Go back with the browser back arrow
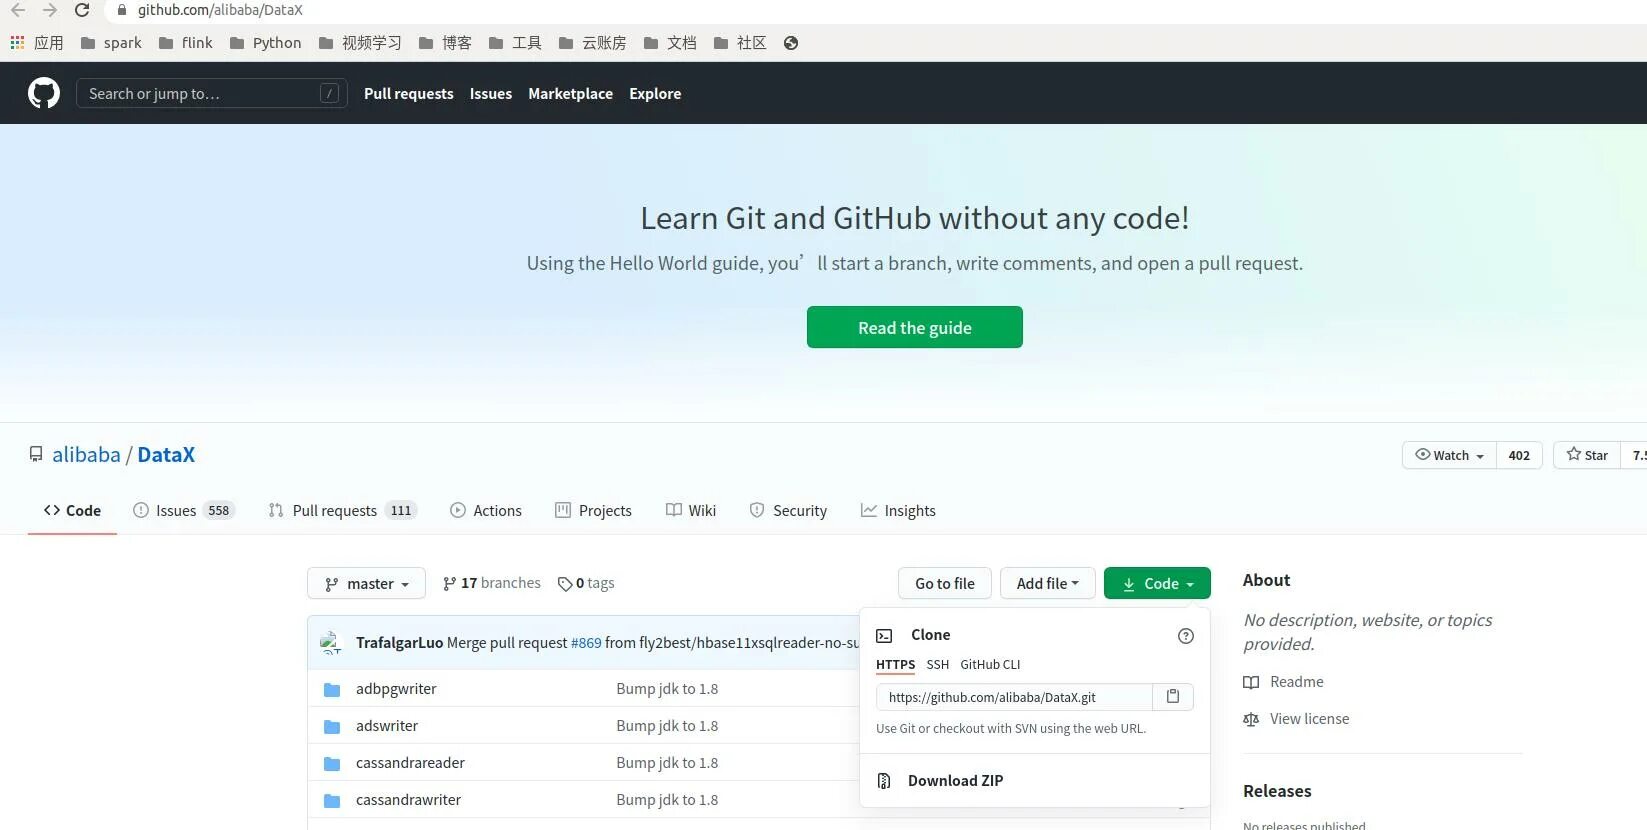This screenshot has height=830, width=1647. (x=18, y=10)
